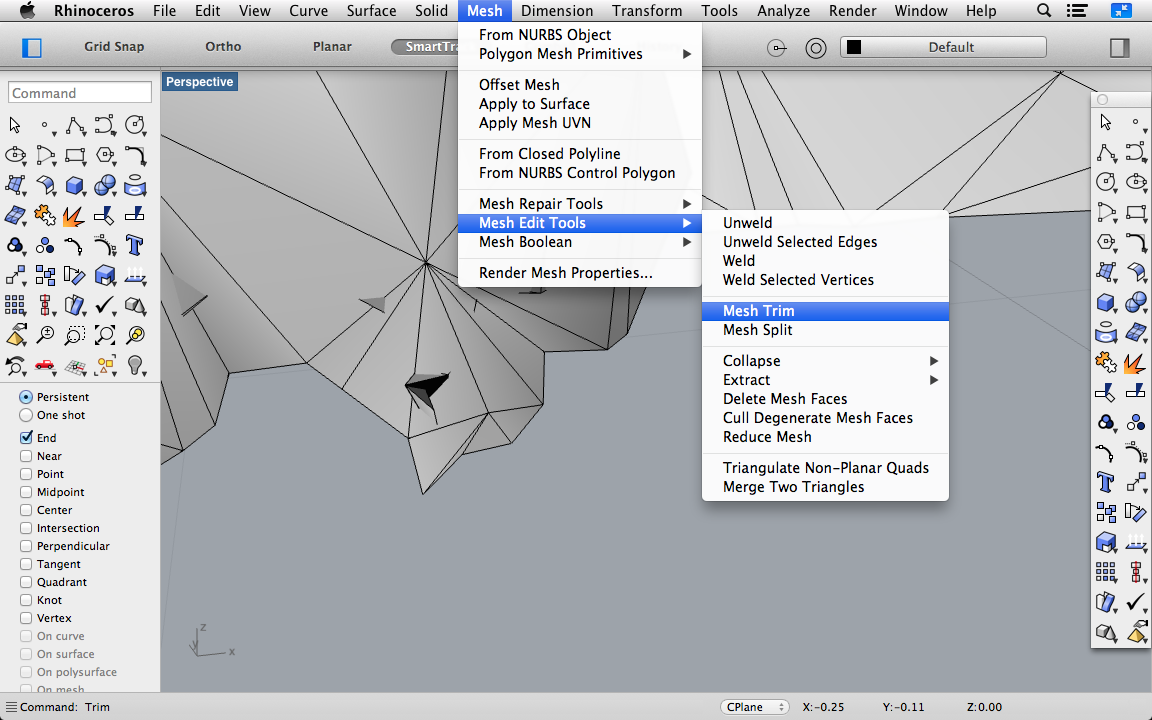1152x720 pixels.
Task: Click the Box tool icon
Action: tap(76, 185)
